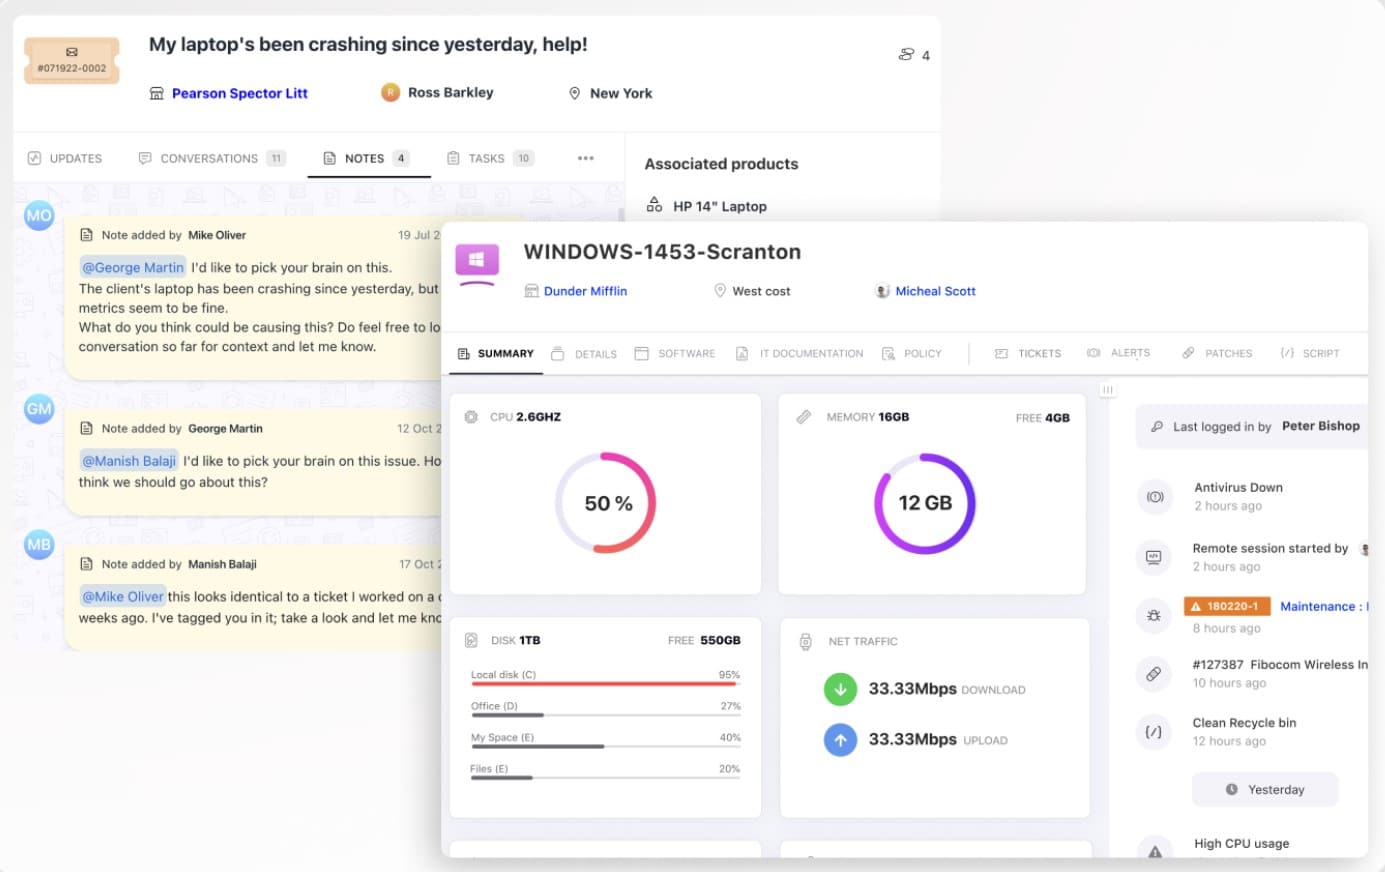Click the Antivirus Down alert icon

1155,497
